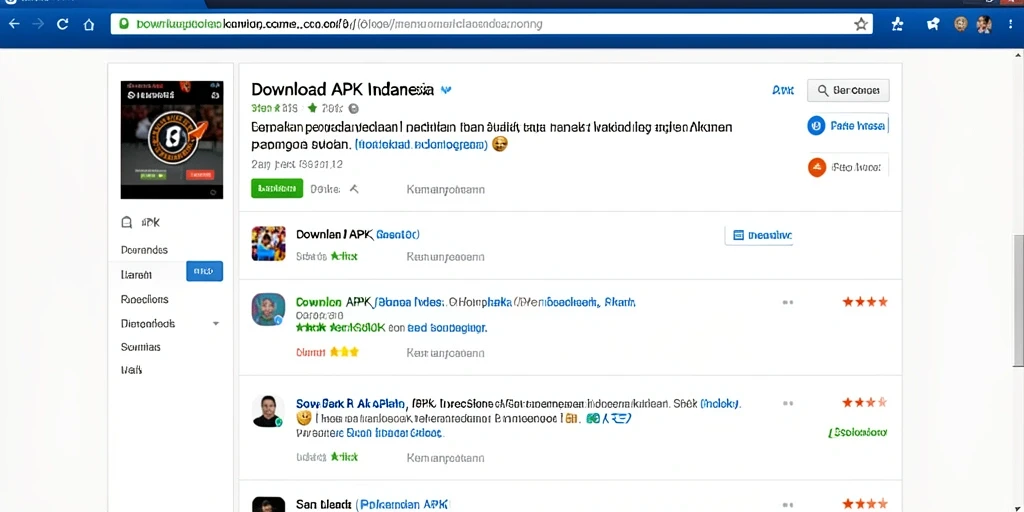Select the APK sidebar item with bag icon
The height and width of the screenshot is (512, 1024).
tap(140, 223)
